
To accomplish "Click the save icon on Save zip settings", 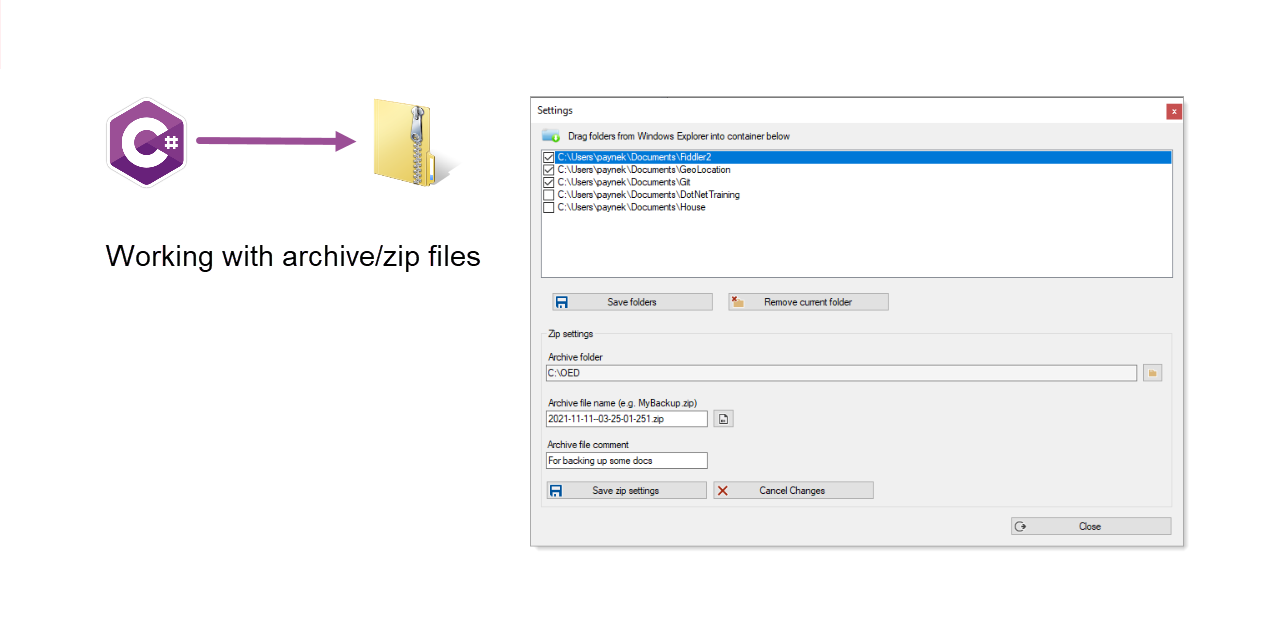I will point(556,490).
